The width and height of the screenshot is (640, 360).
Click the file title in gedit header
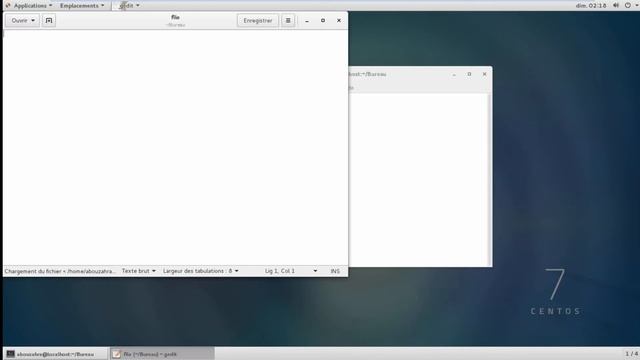(x=175, y=17)
